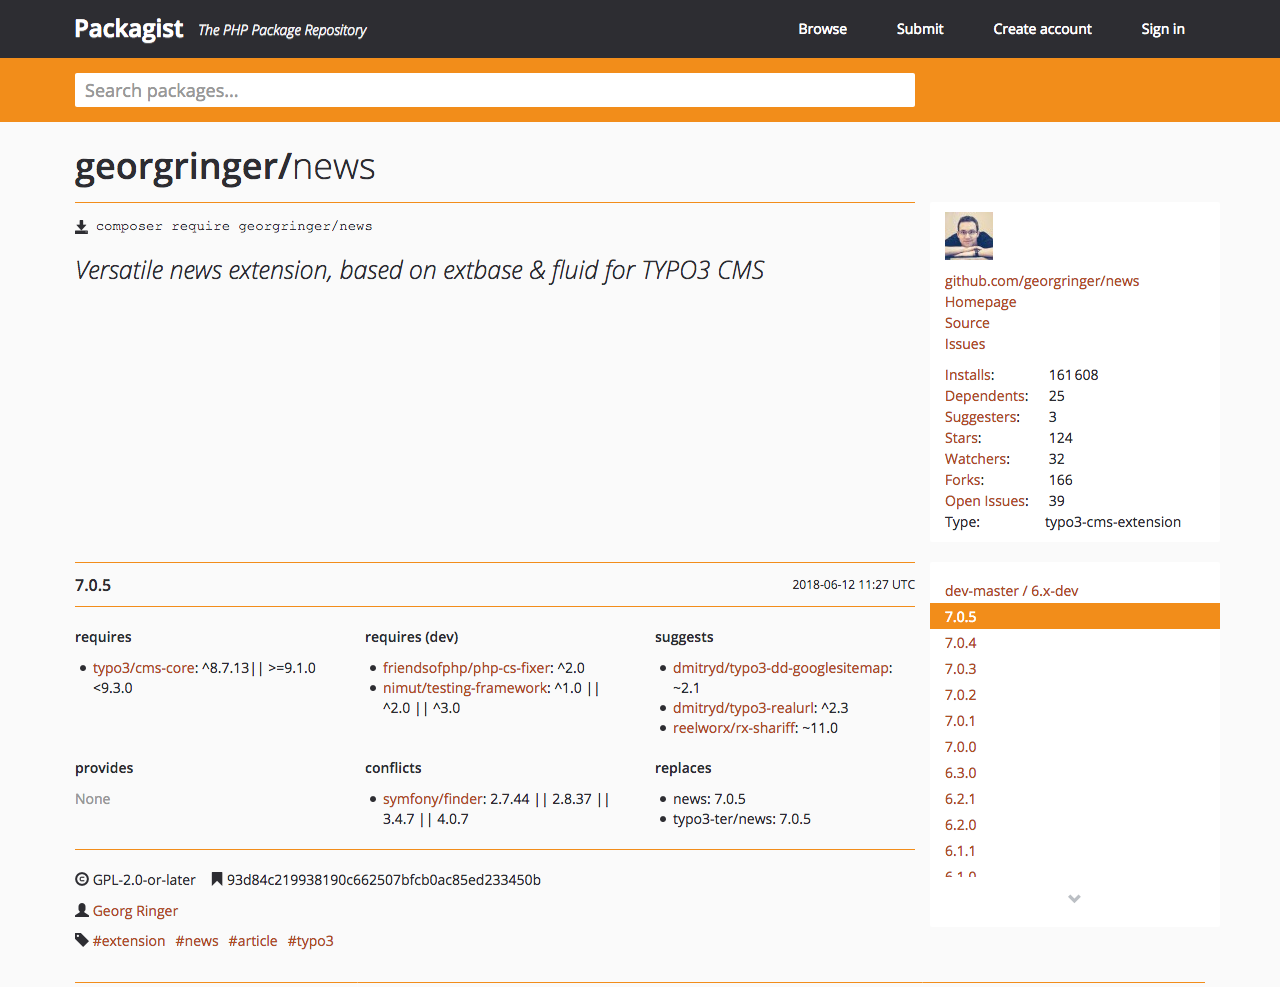Viewport: 1280px width, 987px height.
Task: Open symfony/finder conflict package
Action: click(433, 799)
